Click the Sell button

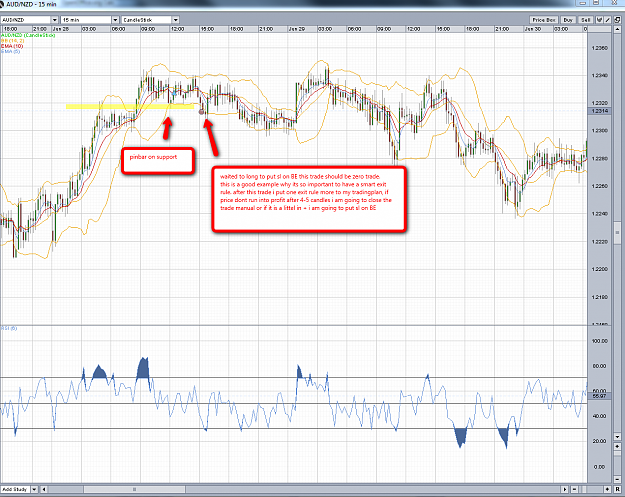[x=586, y=20]
